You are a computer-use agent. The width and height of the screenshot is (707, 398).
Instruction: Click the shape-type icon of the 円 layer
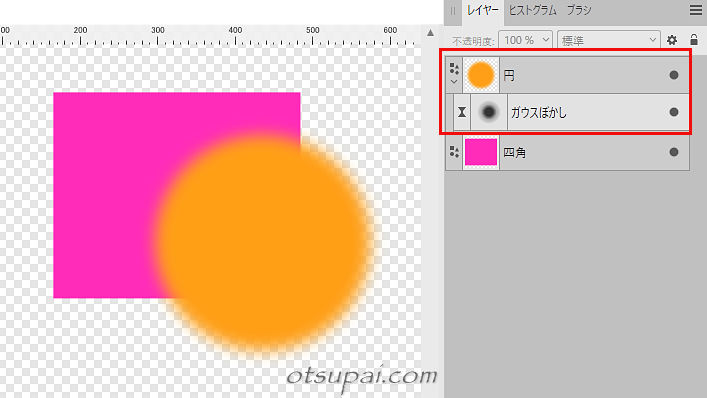coord(454,69)
